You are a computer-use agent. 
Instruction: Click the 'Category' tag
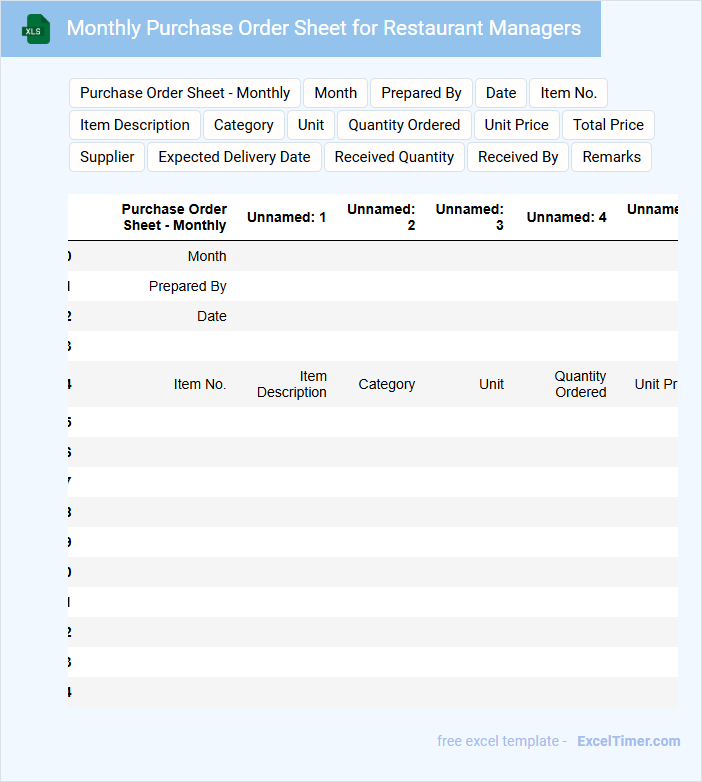243,125
